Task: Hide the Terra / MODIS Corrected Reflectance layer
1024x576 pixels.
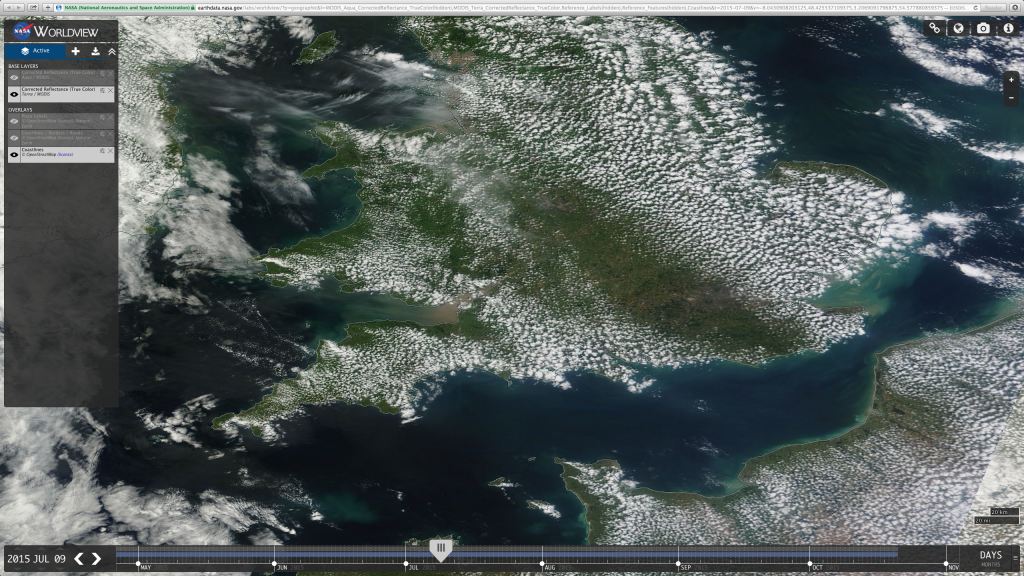Action: [x=14, y=94]
